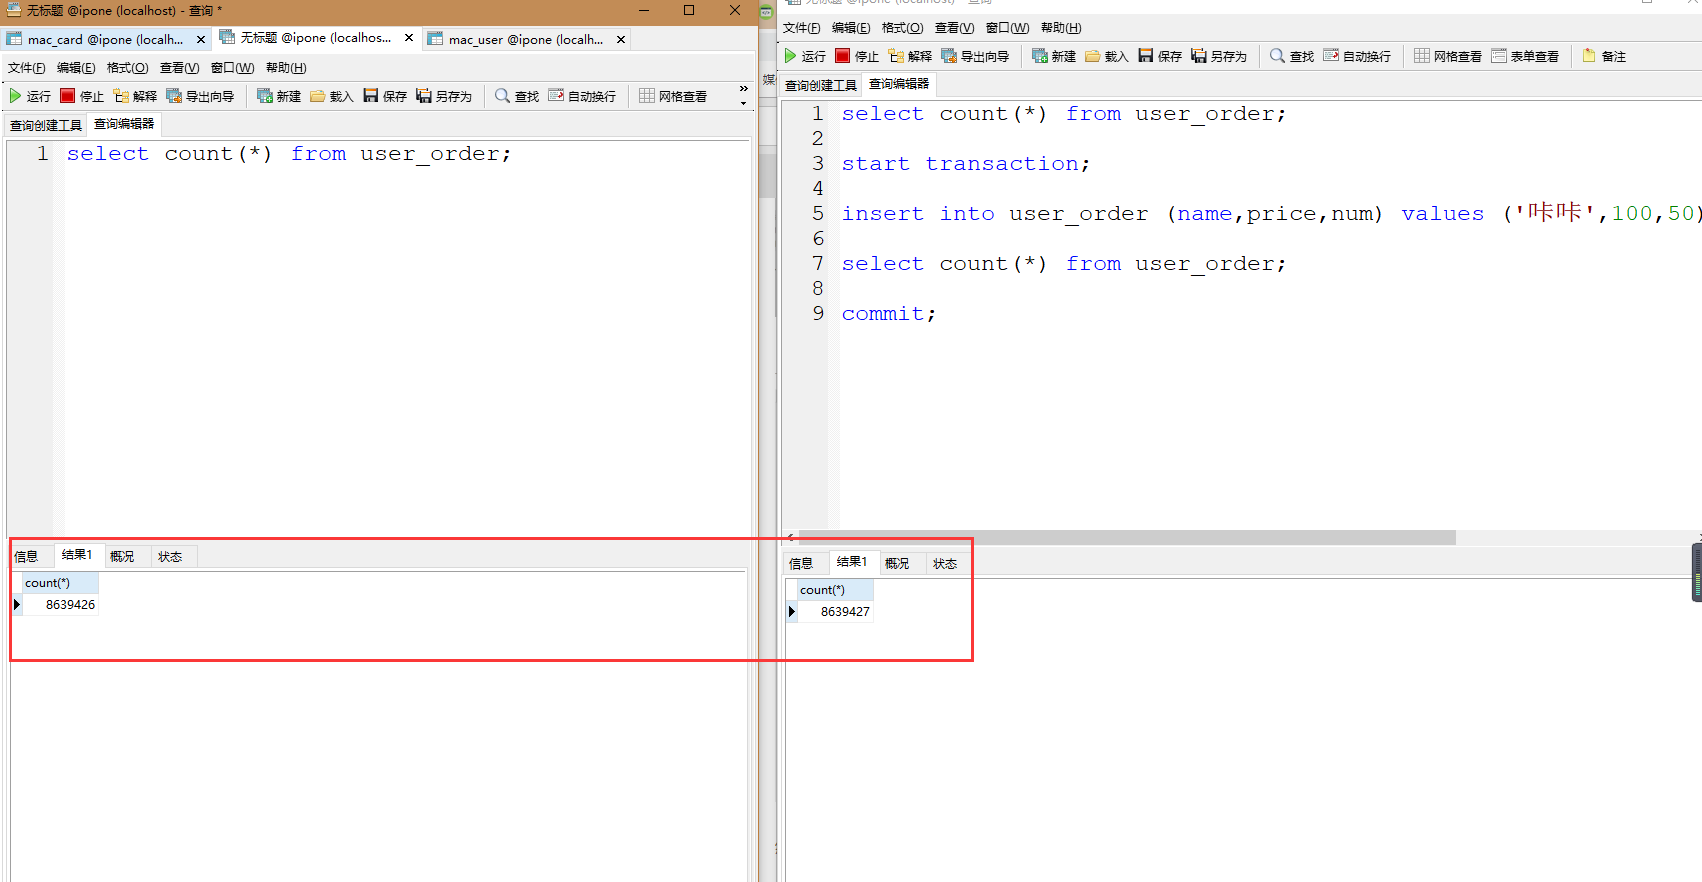
Task: Create new query in left window
Action: click(x=279, y=96)
